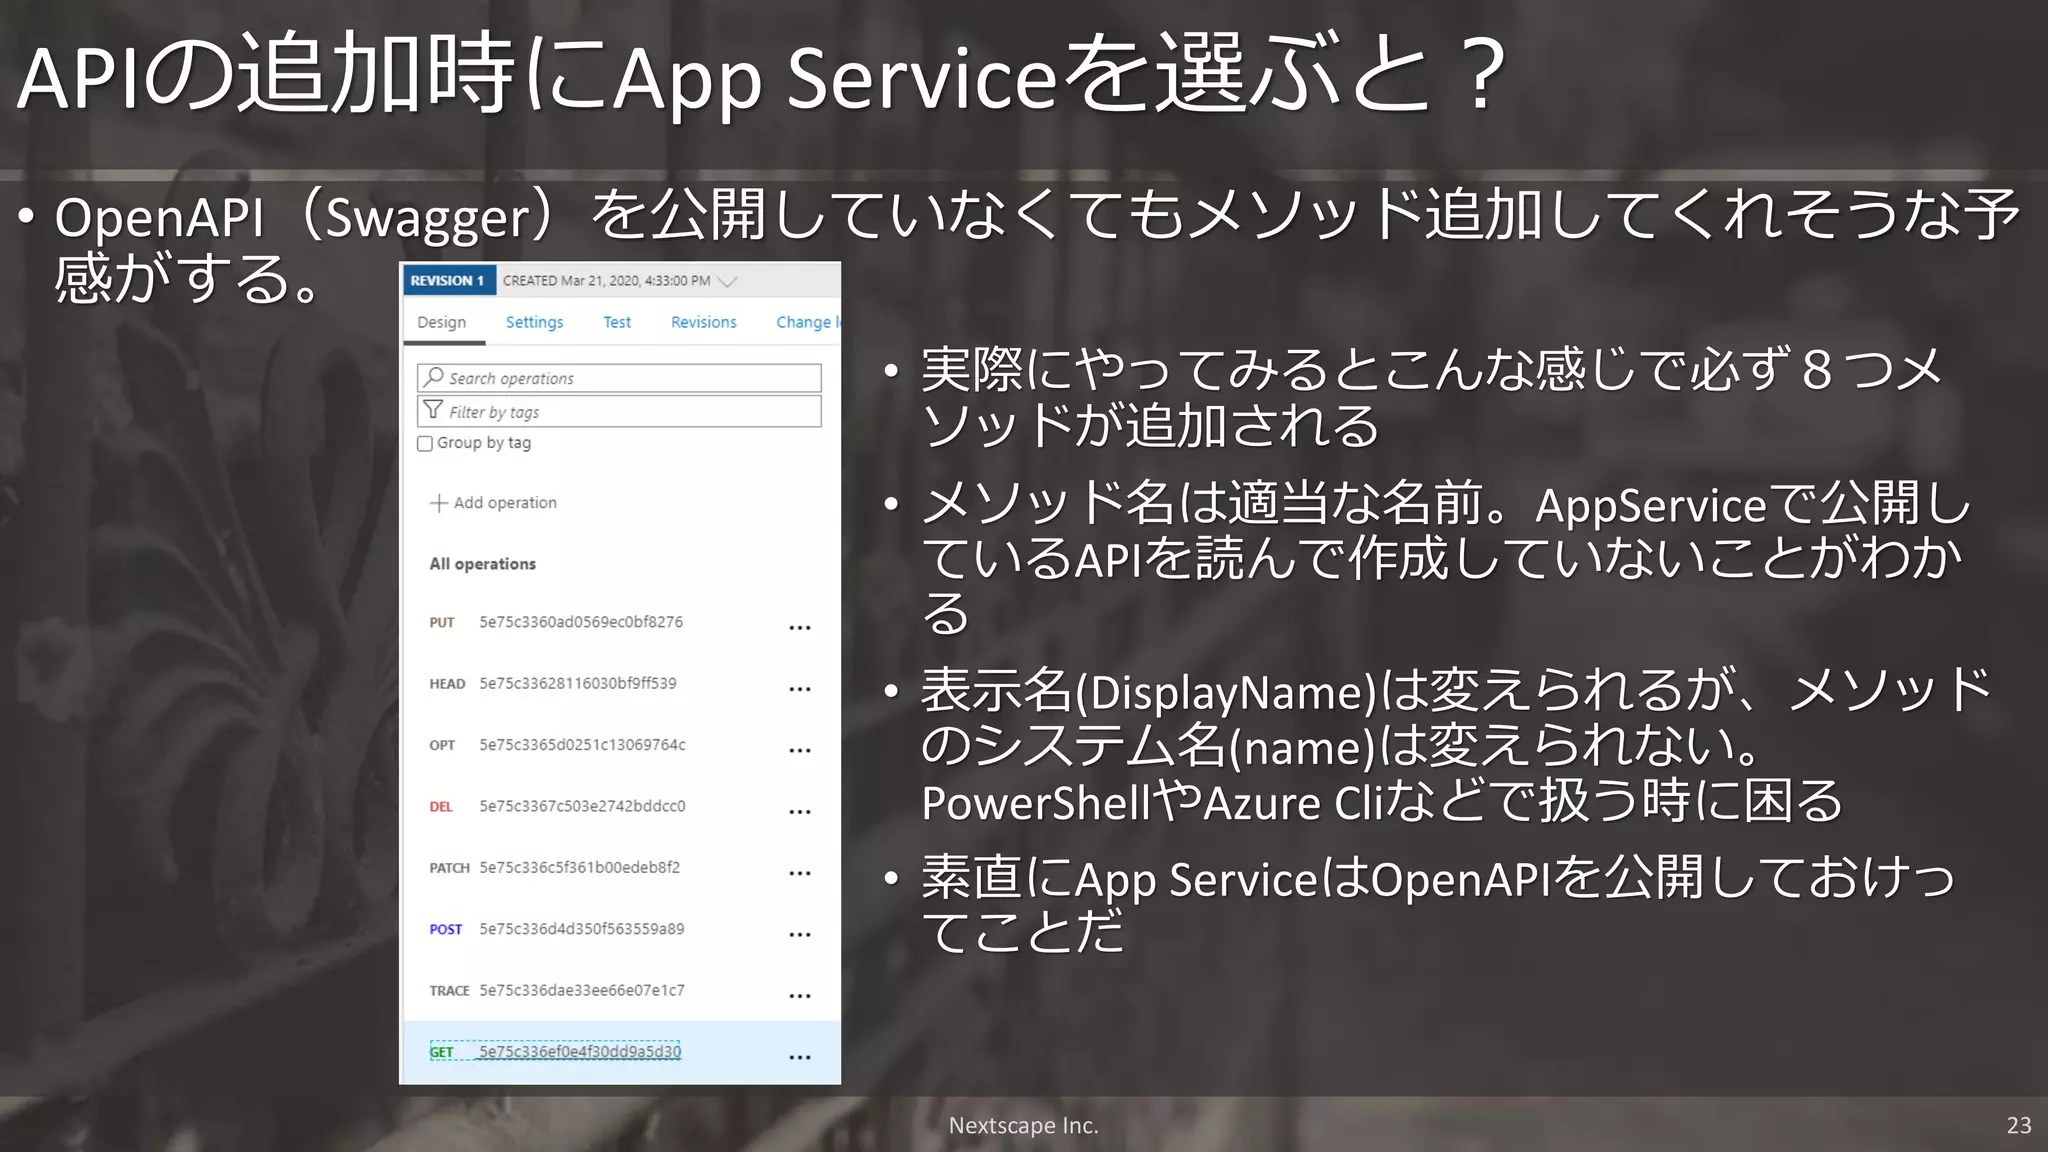Expand the revision dropdown chevron
Viewport: 2048px width, 1152px height.
click(x=728, y=281)
